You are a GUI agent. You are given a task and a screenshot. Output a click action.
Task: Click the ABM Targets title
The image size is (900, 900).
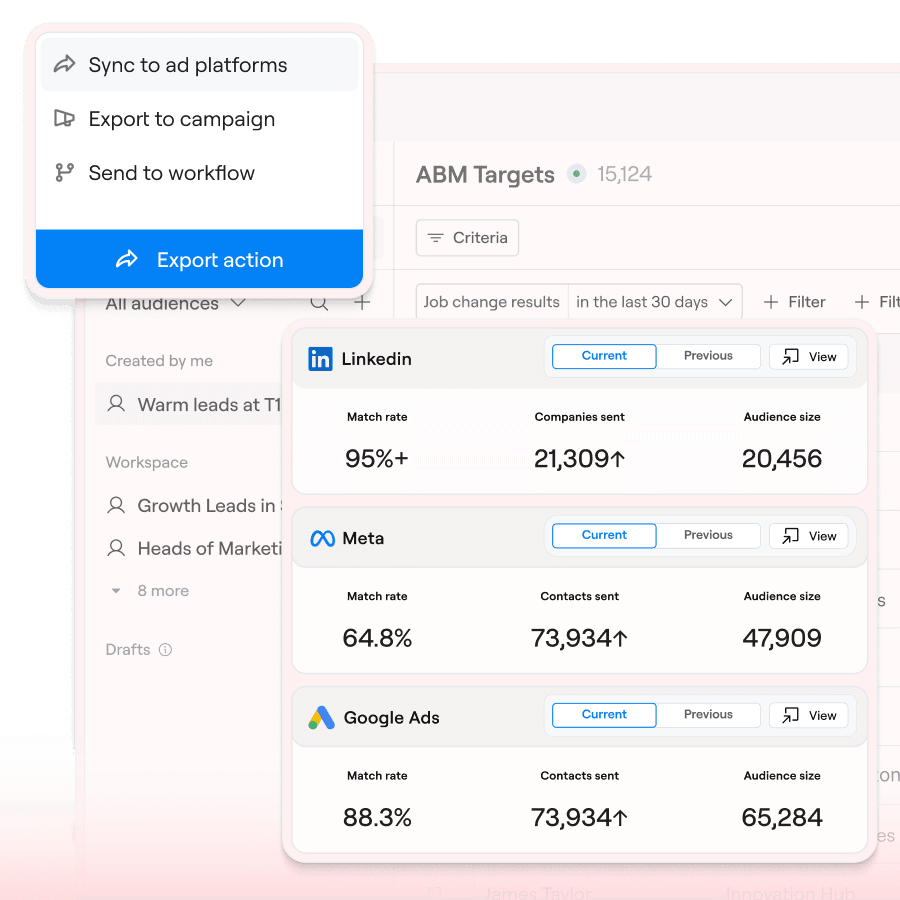point(485,174)
